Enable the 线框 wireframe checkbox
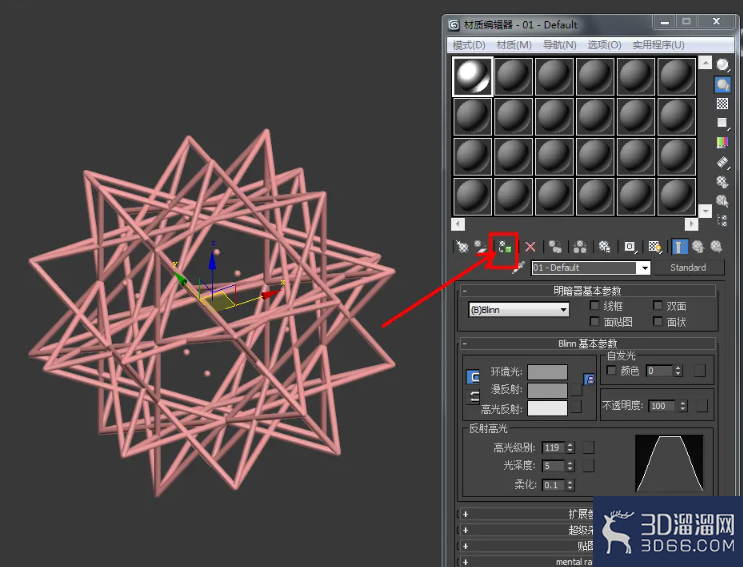This screenshot has height=567, width=743. tap(594, 306)
